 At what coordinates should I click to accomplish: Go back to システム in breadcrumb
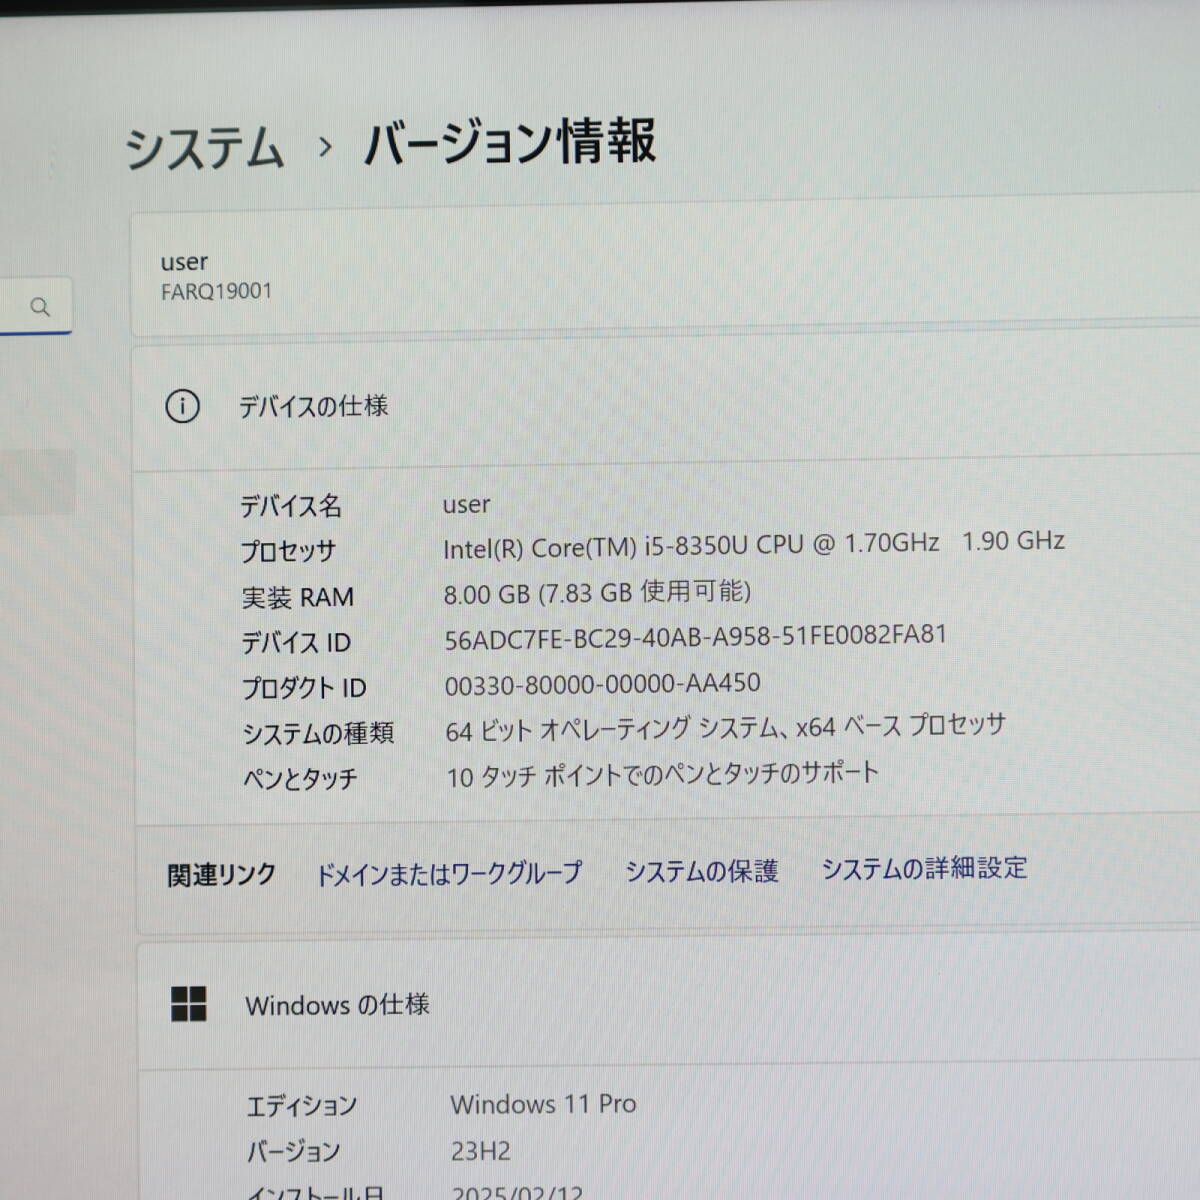[205, 148]
